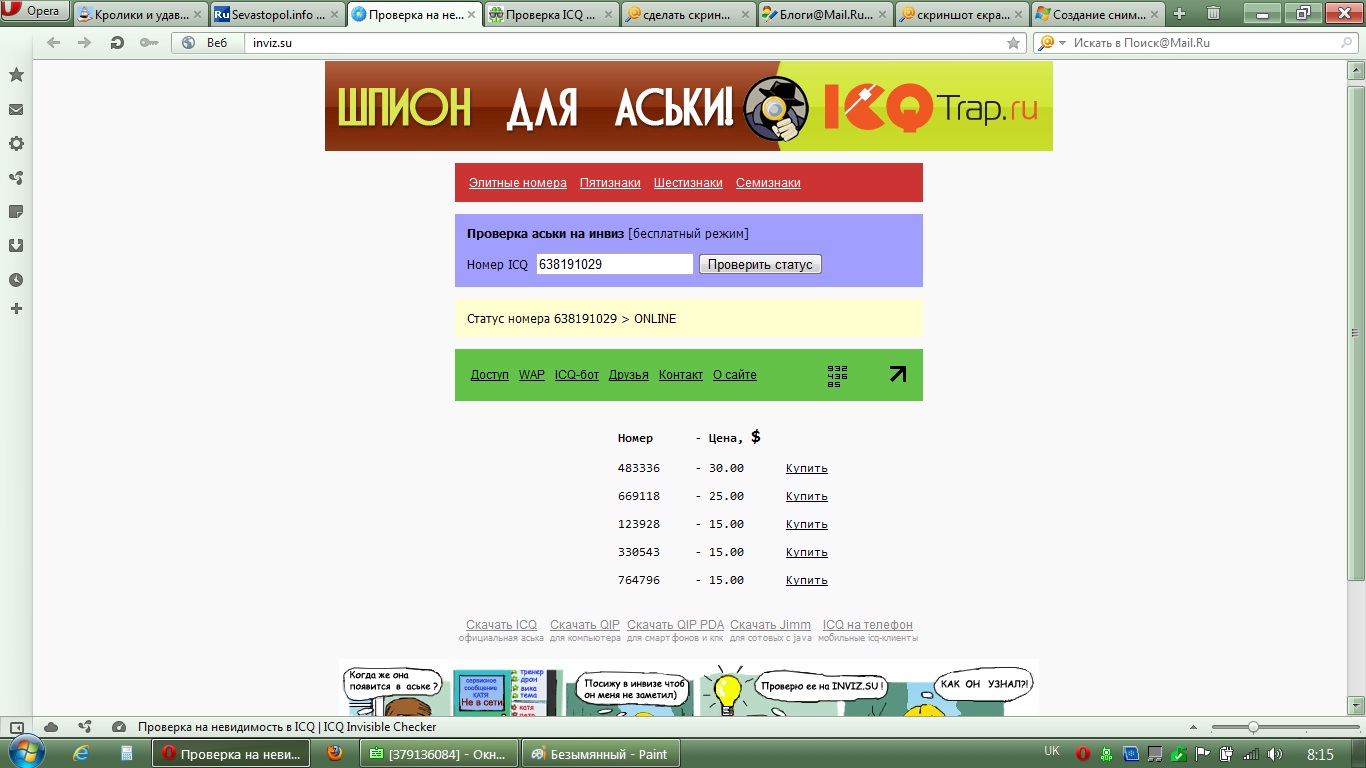The height and width of the screenshot is (768, 1366).
Task: Reload the page with the refresh icon
Action: [x=117, y=43]
